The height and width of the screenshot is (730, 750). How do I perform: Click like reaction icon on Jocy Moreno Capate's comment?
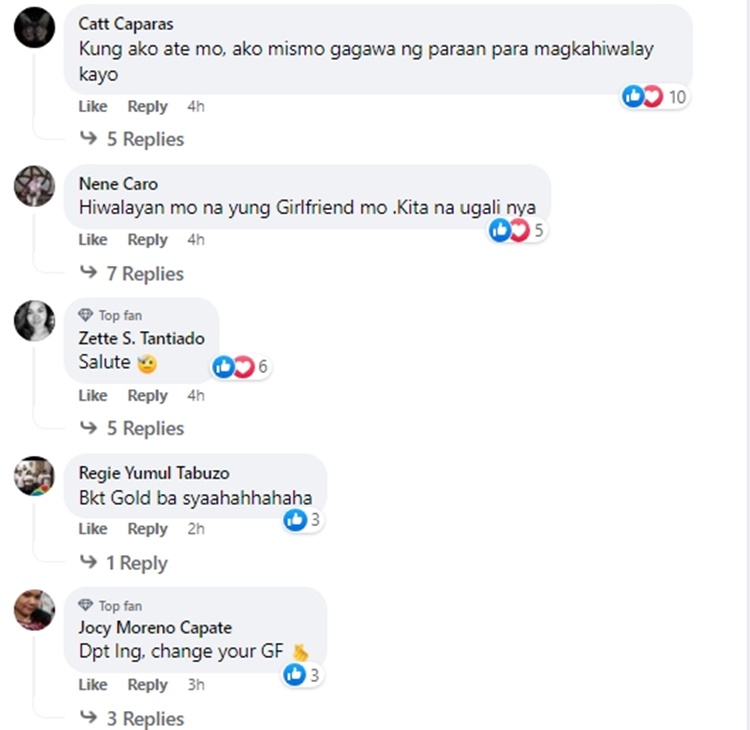(295, 675)
